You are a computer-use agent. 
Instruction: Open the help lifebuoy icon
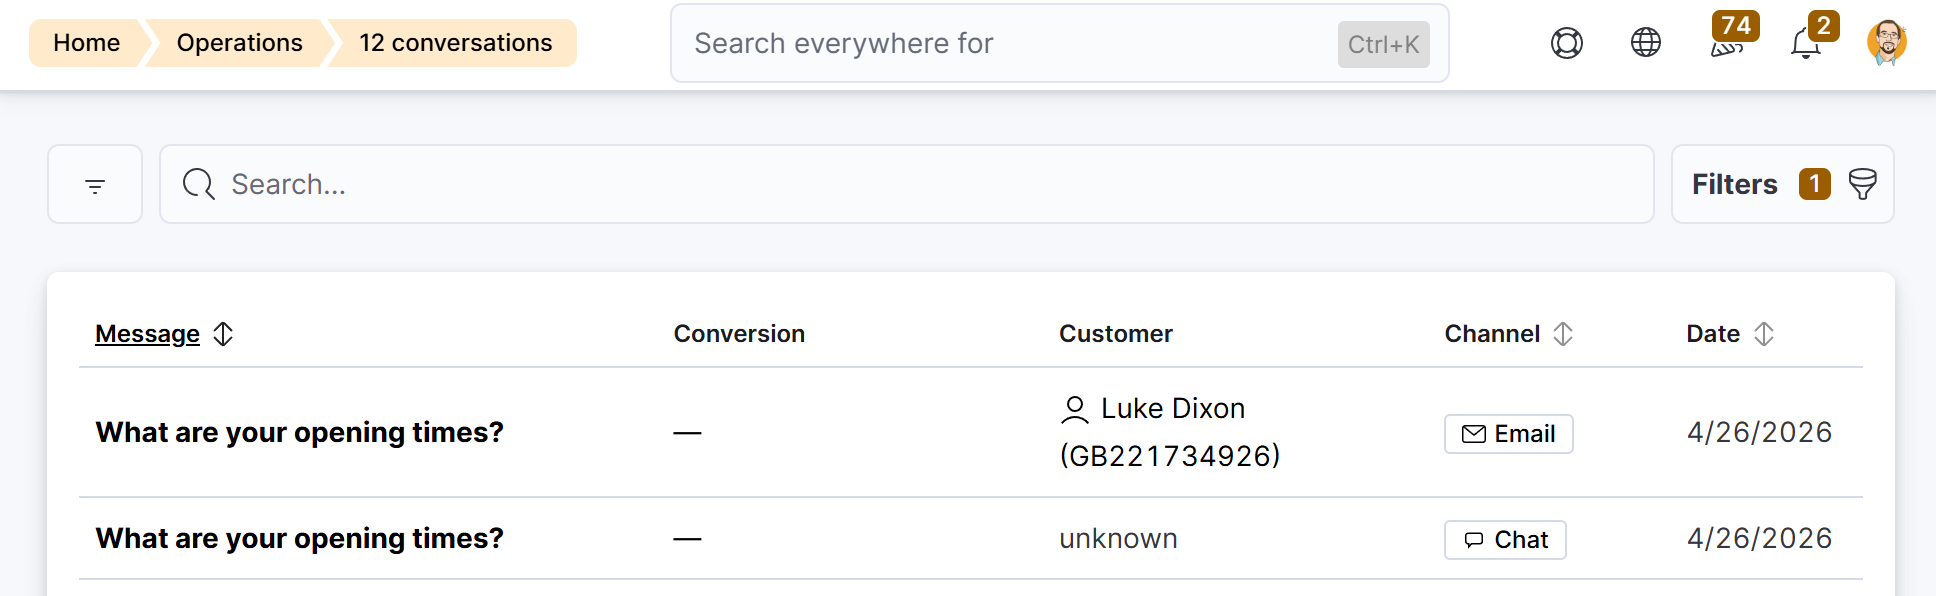pyautogui.click(x=1566, y=43)
